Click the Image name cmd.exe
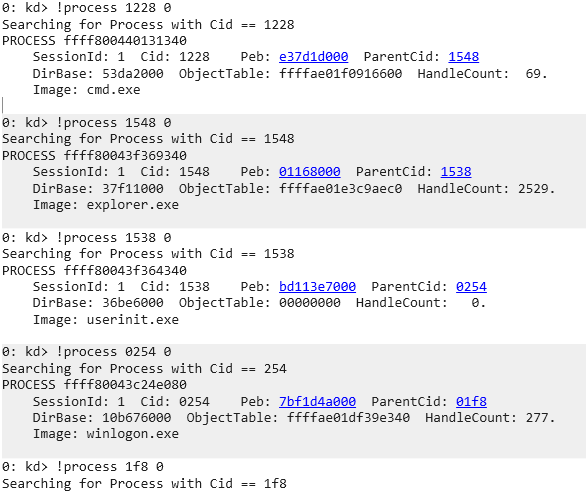Screen dimensions: 586x504 point(114,90)
